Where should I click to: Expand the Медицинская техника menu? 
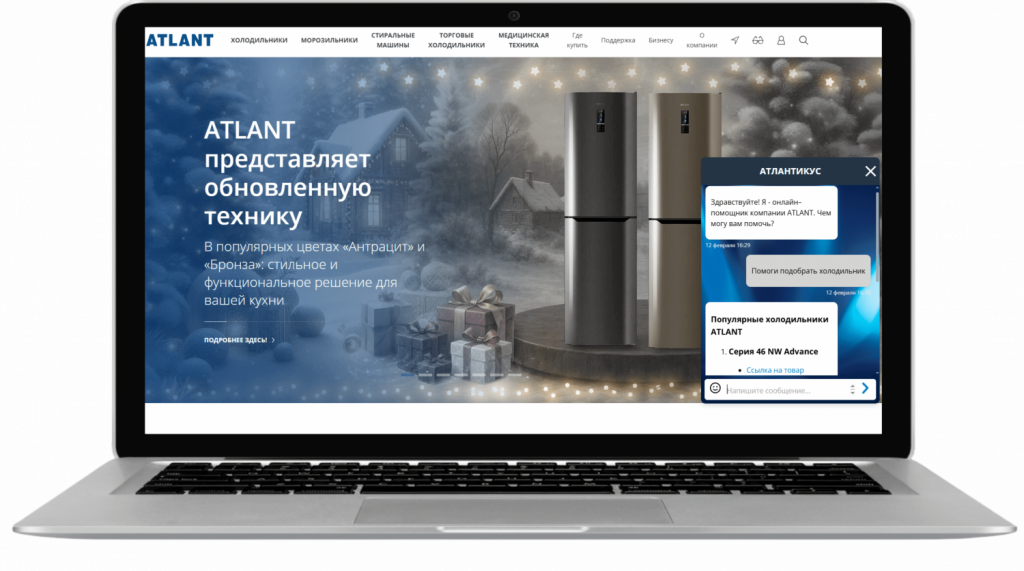tap(523, 41)
